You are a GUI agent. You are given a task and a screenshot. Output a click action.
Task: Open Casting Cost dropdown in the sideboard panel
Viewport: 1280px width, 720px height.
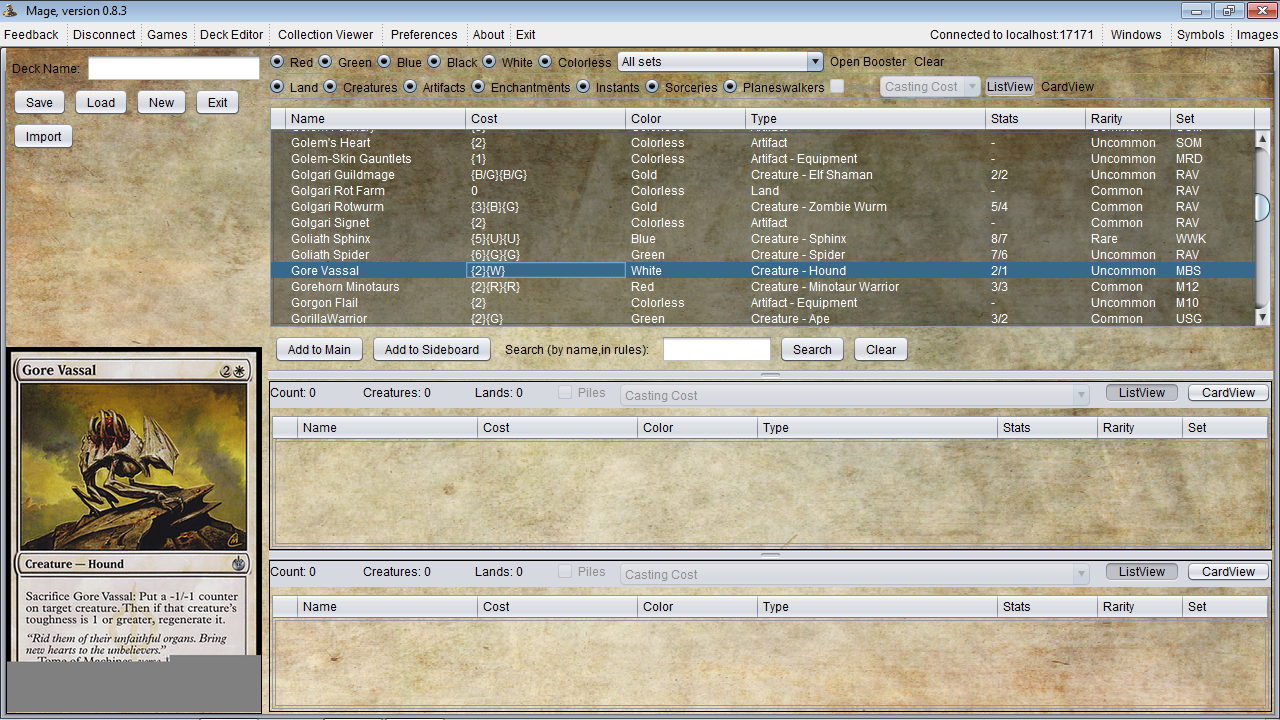tap(855, 574)
